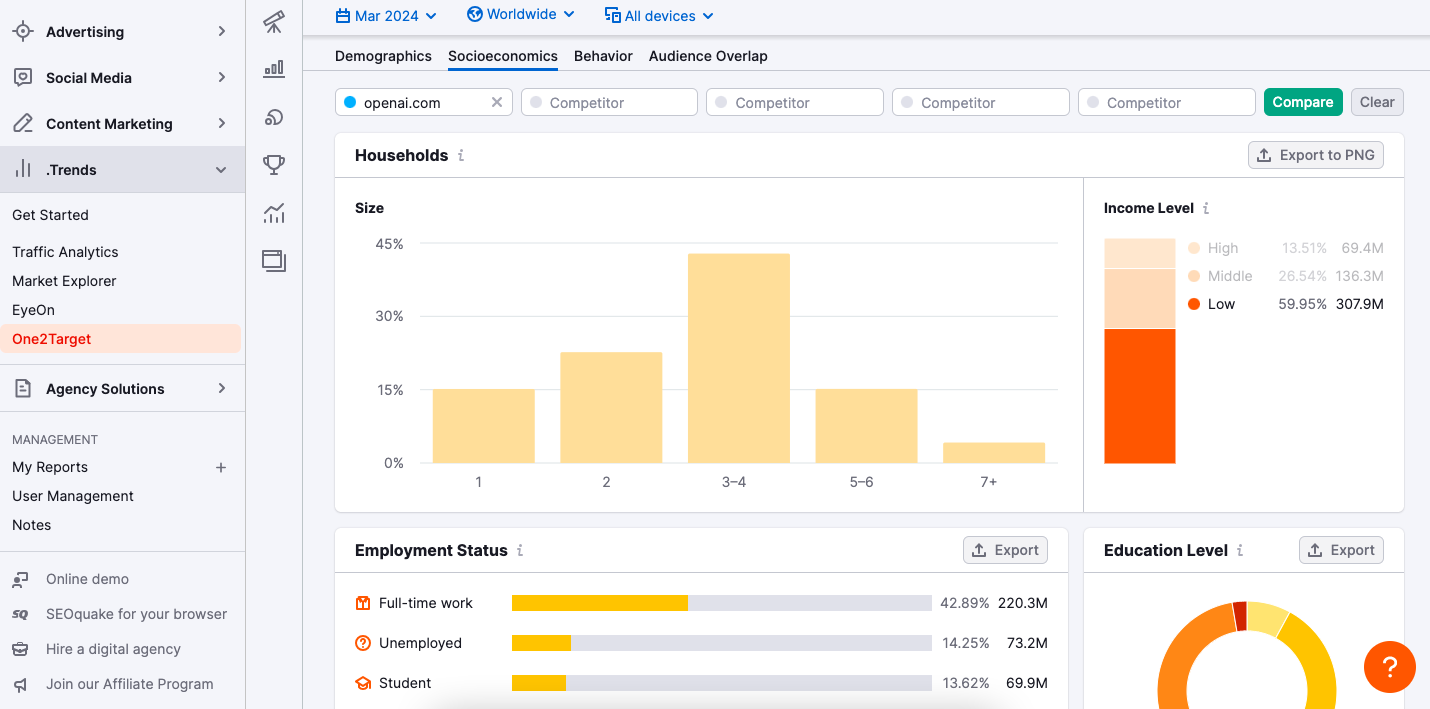
Task: Switch to the Demographics tab
Action: point(383,56)
